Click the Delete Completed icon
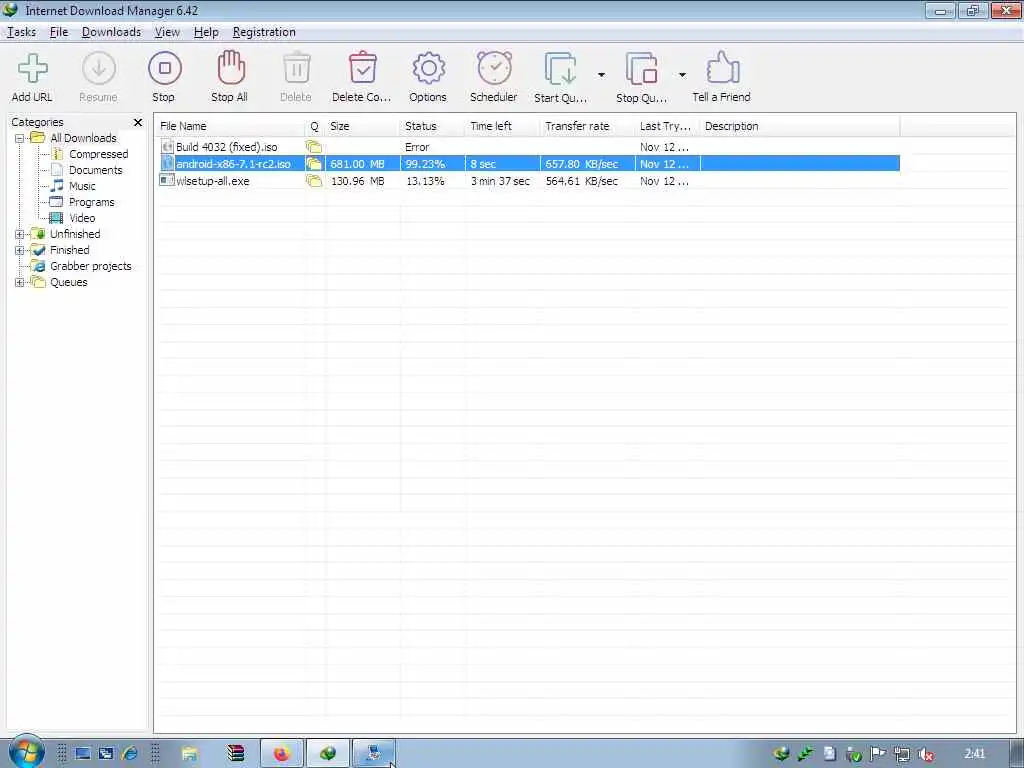The height and width of the screenshot is (768, 1024). click(x=362, y=68)
